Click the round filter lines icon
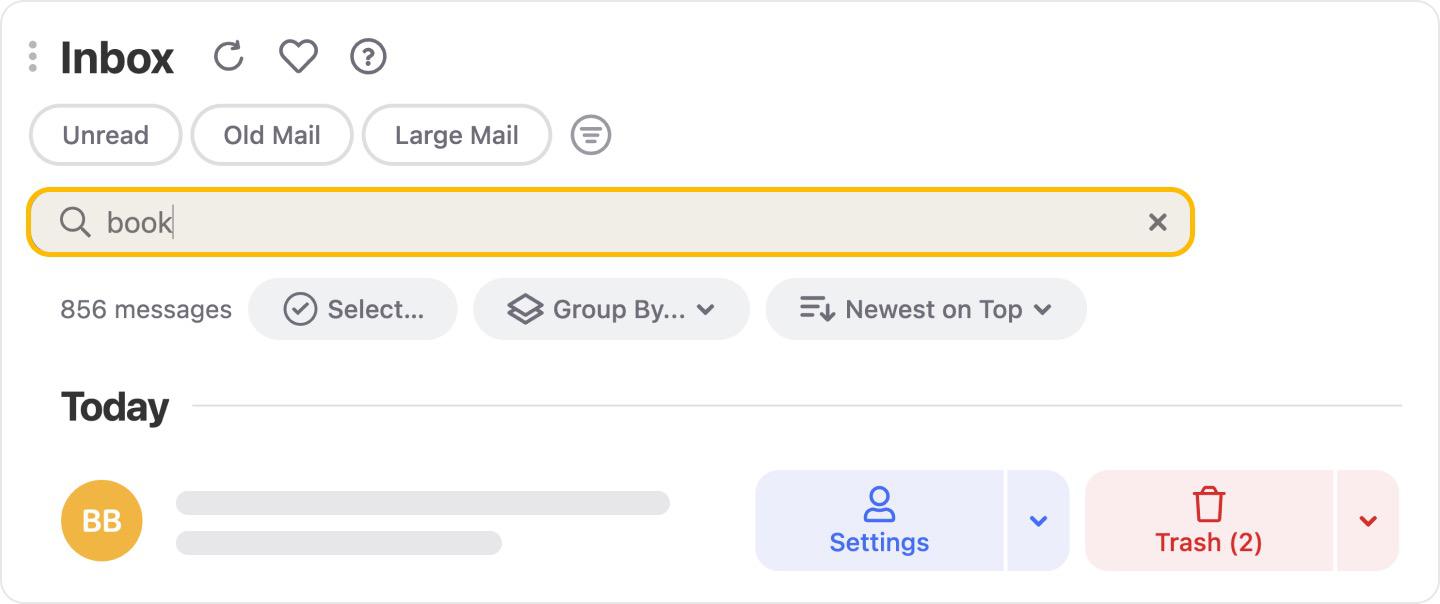Image resolution: width=1440 pixels, height=604 pixels. (591, 135)
